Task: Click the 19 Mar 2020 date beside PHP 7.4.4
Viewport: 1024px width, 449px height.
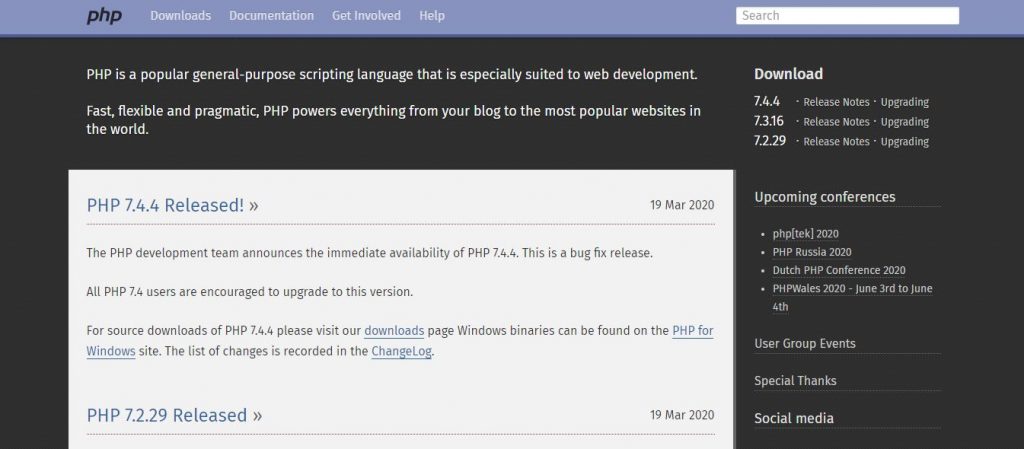Action: 682,206
